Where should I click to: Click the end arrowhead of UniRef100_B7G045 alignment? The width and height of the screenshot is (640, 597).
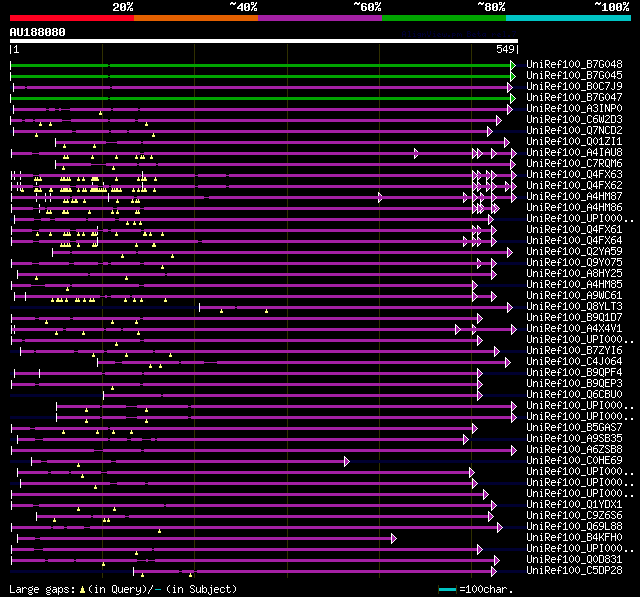click(513, 76)
